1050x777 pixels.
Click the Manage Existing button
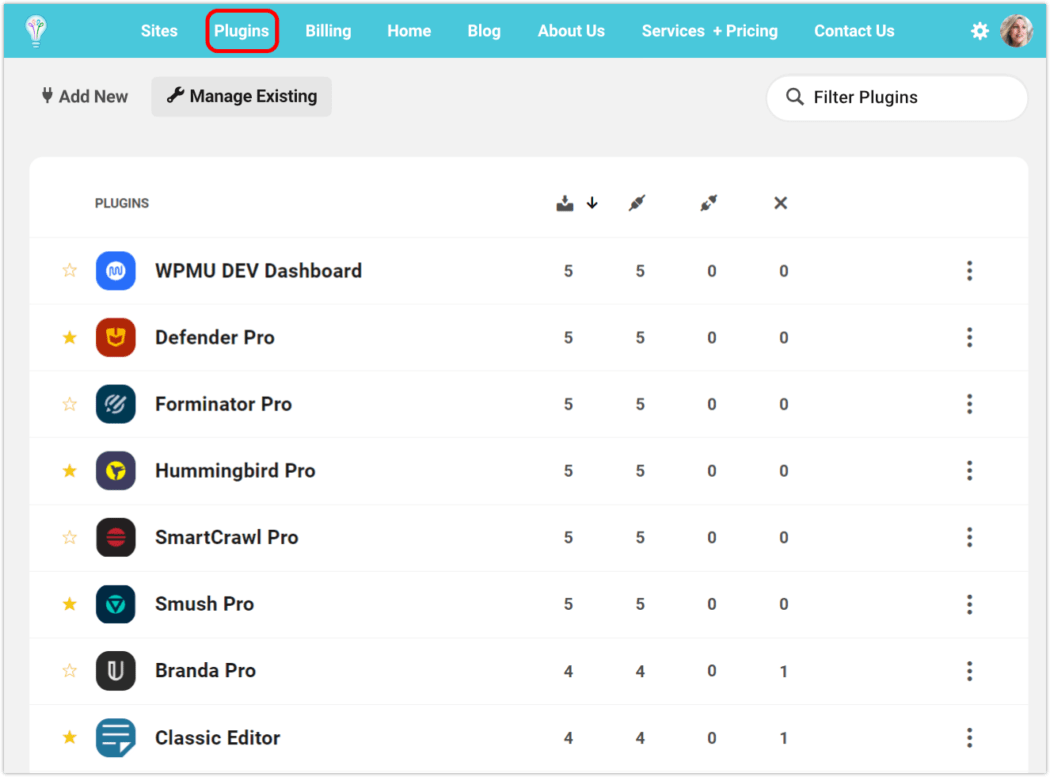(x=241, y=96)
